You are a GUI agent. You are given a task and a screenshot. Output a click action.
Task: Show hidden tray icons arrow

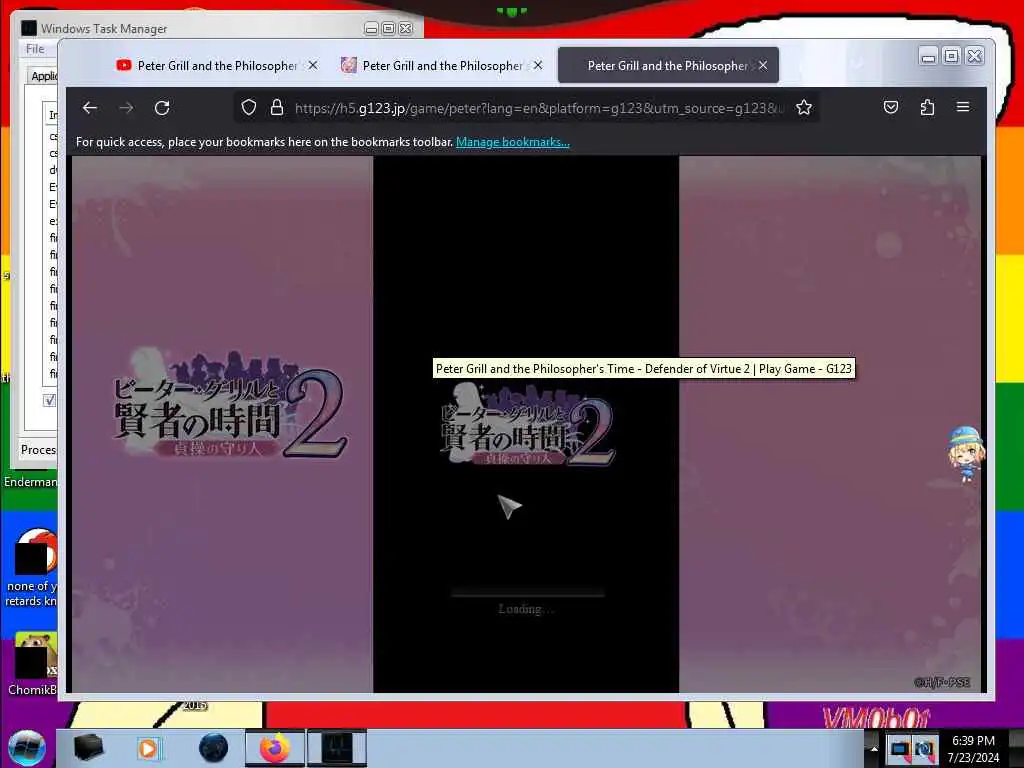874,748
